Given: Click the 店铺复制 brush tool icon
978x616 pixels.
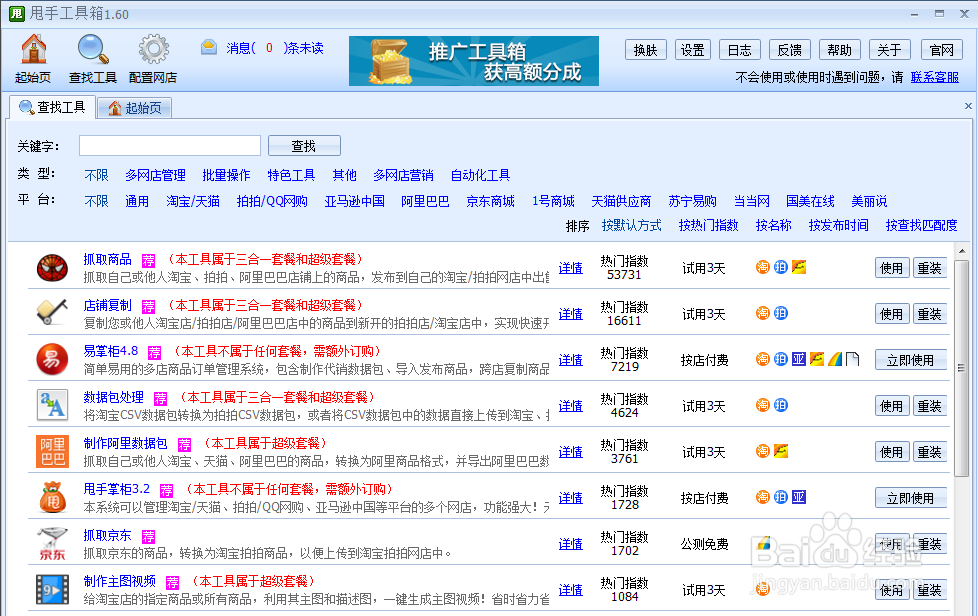Looking at the screenshot, I should [x=52, y=313].
